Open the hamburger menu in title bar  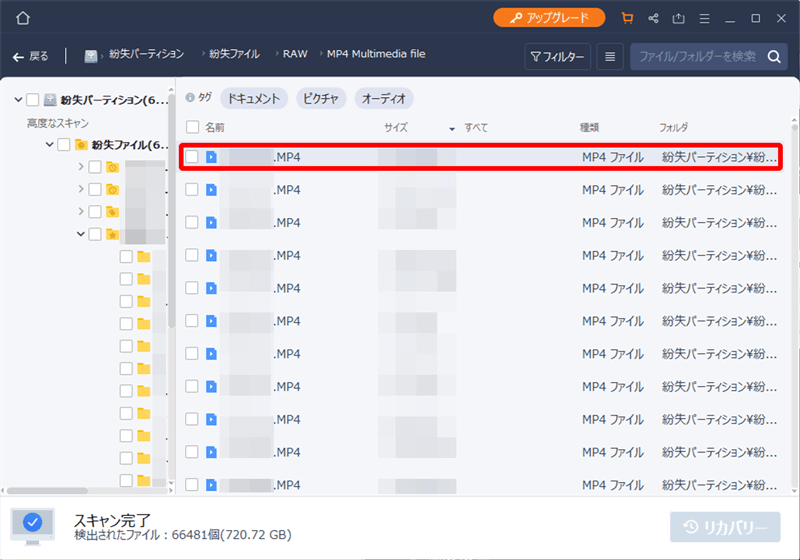pyautogui.click(x=705, y=18)
